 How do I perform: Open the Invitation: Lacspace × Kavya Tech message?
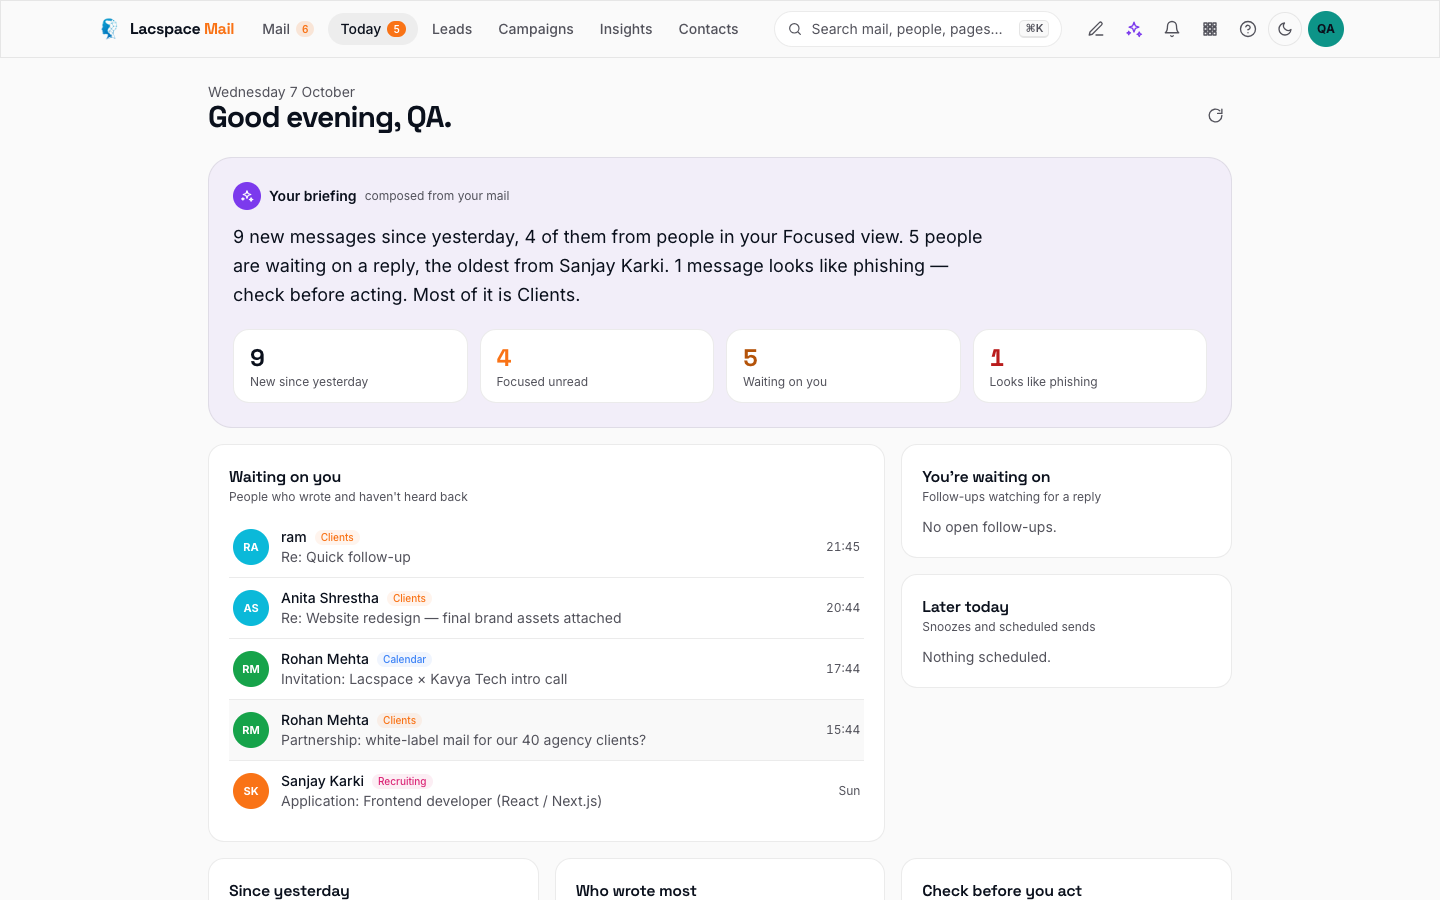[546, 669]
